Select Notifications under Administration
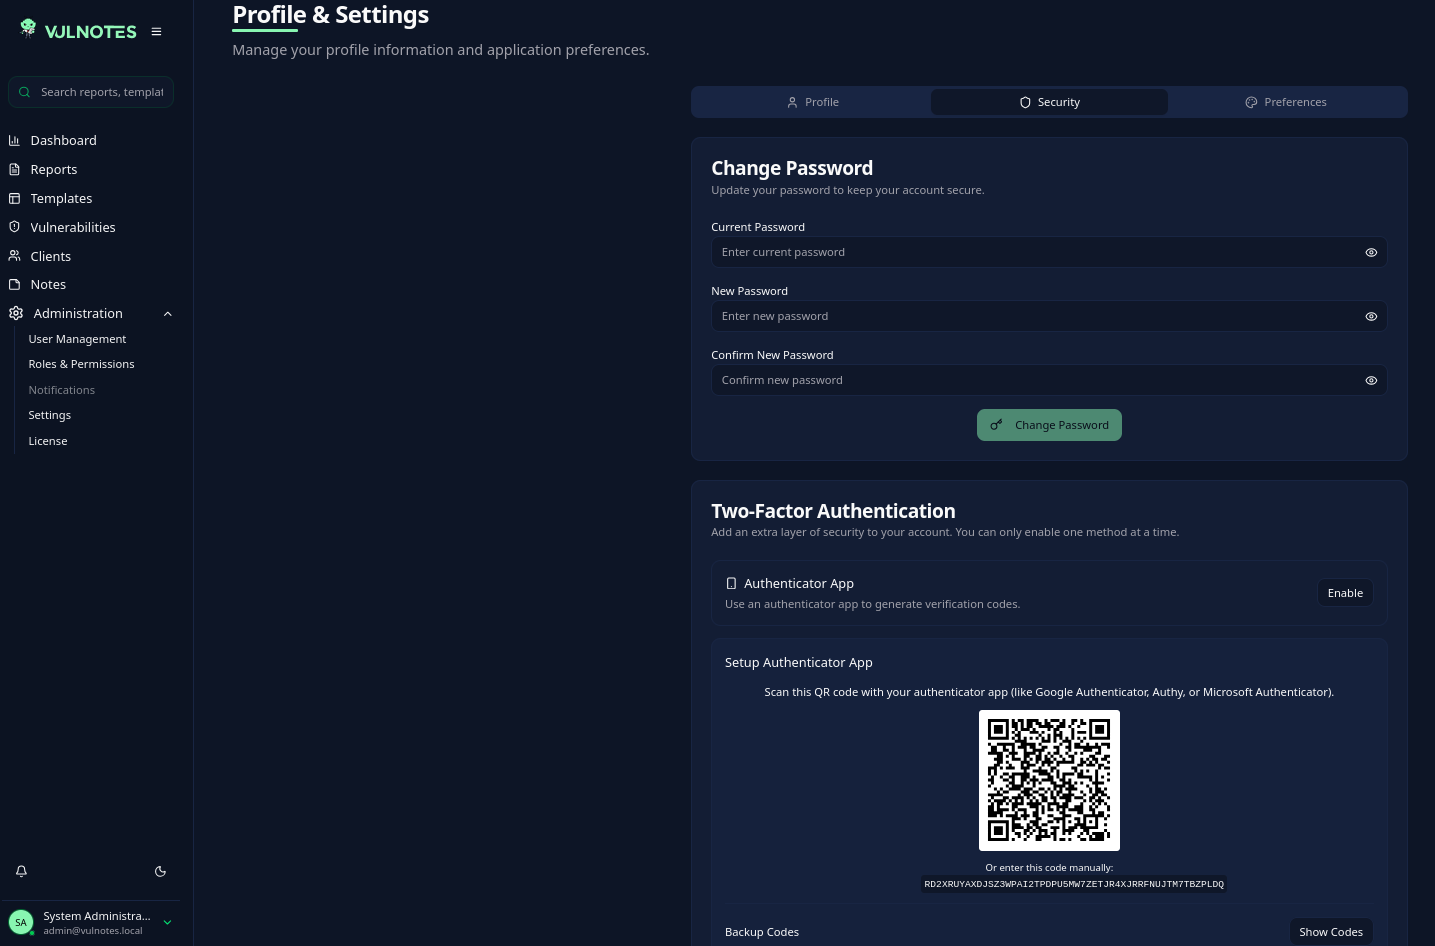The height and width of the screenshot is (946, 1435). [x=61, y=390]
